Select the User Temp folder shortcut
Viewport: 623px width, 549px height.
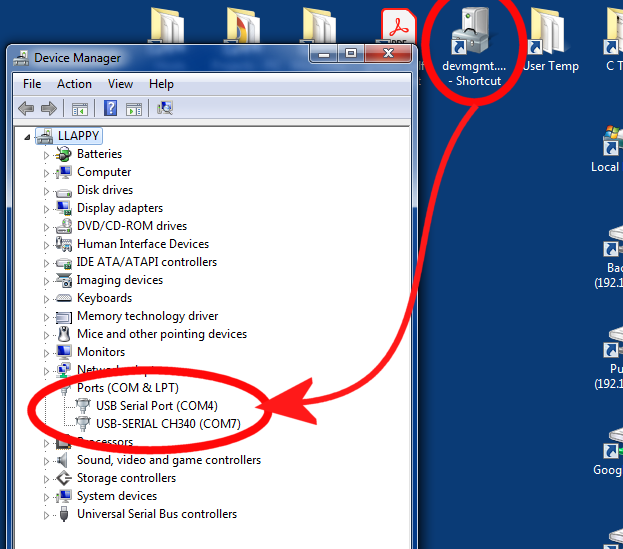[549, 40]
